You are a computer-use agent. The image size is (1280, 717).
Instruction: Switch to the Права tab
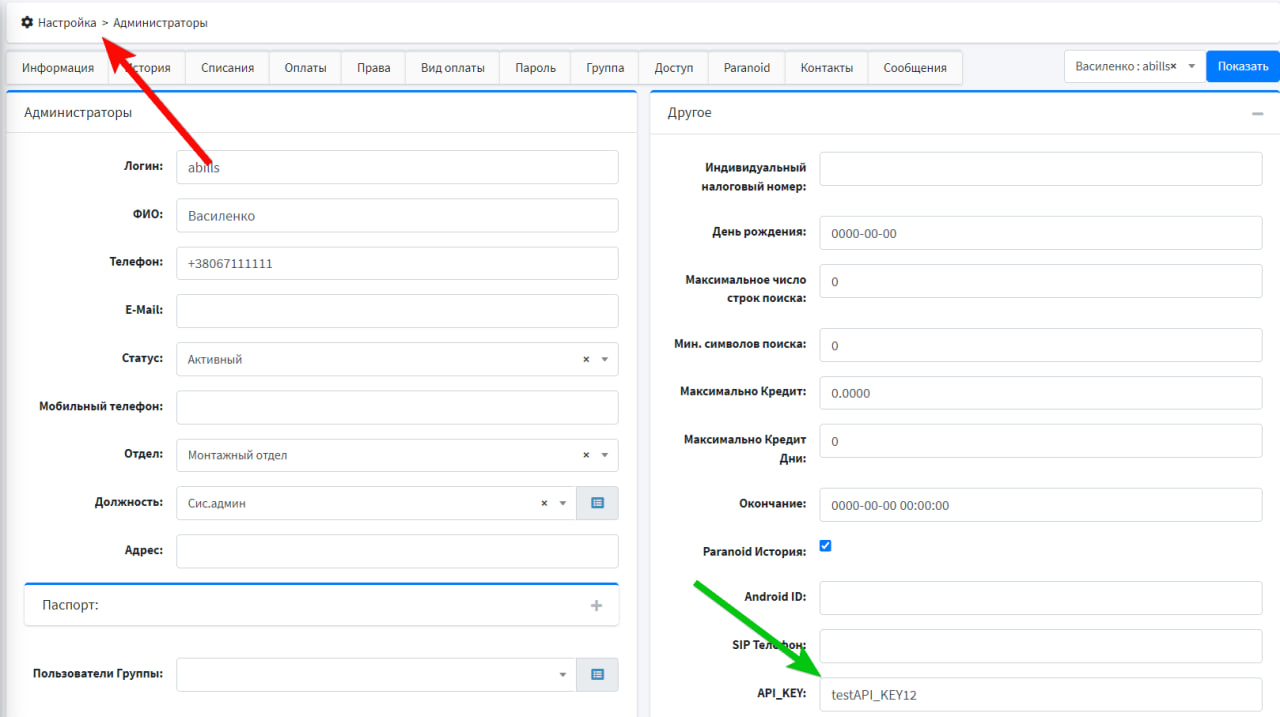point(373,68)
